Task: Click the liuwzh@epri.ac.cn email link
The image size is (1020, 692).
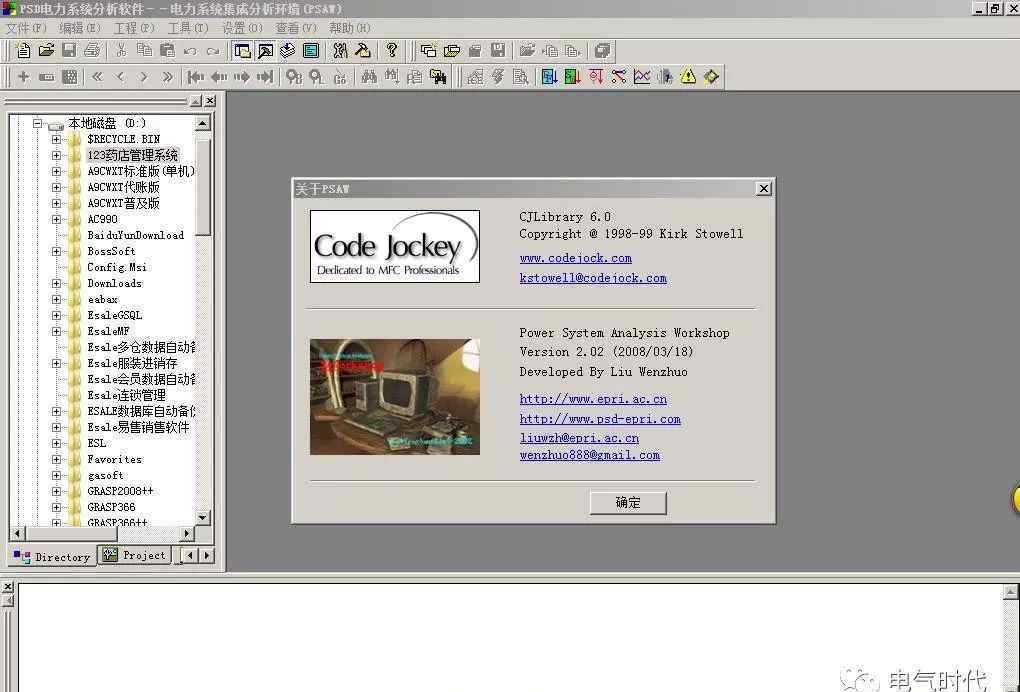Action: click(x=579, y=438)
